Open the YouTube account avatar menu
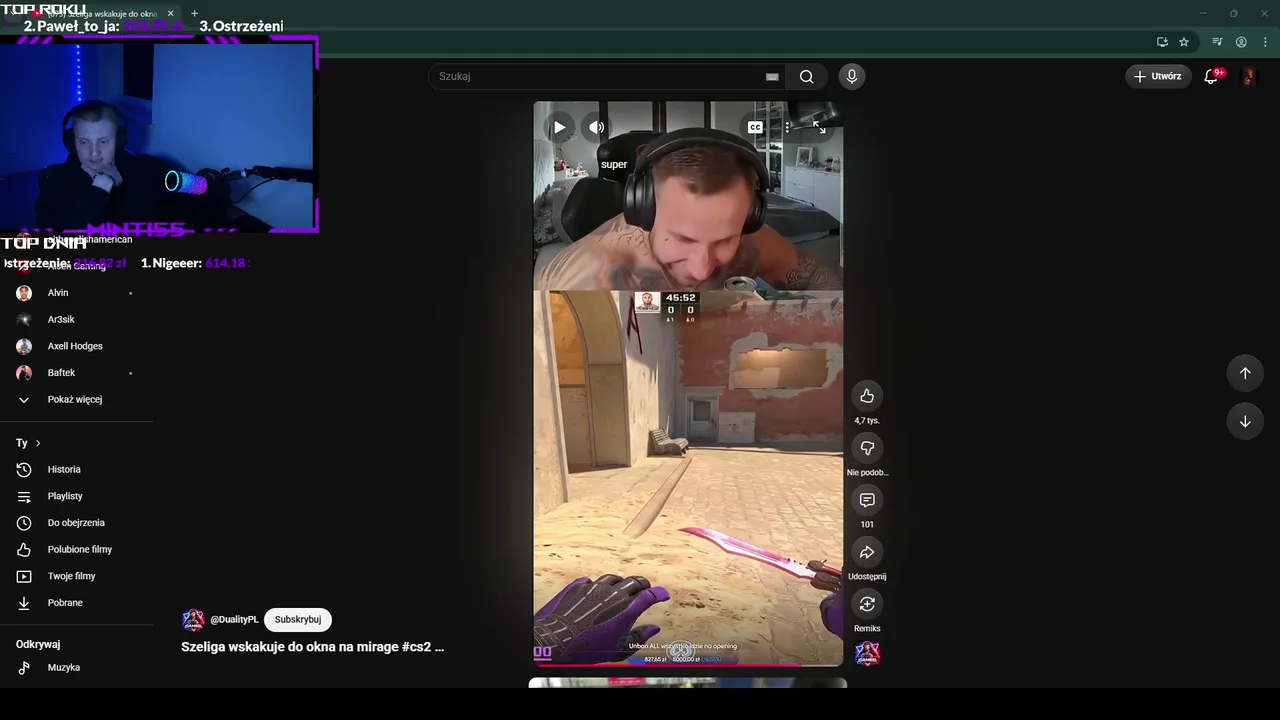 [x=1248, y=76]
